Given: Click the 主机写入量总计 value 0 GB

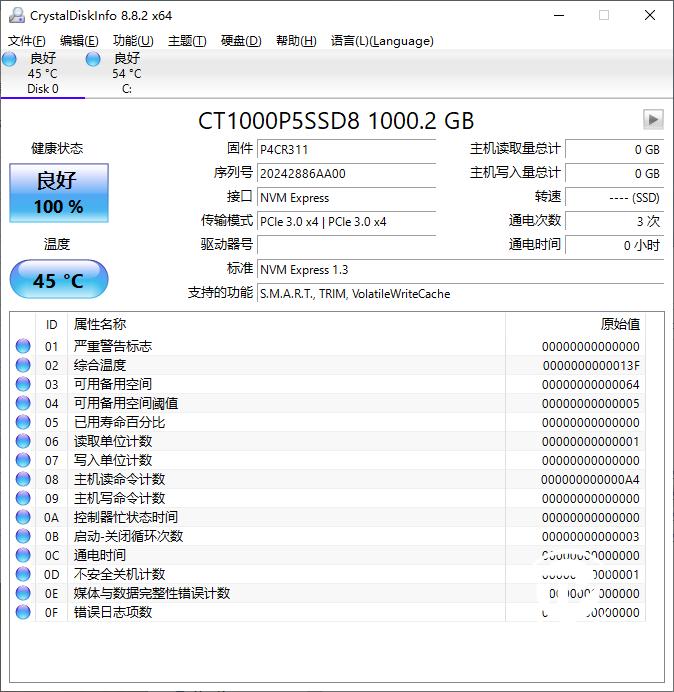Looking at the screenshot, I should 614,173.
